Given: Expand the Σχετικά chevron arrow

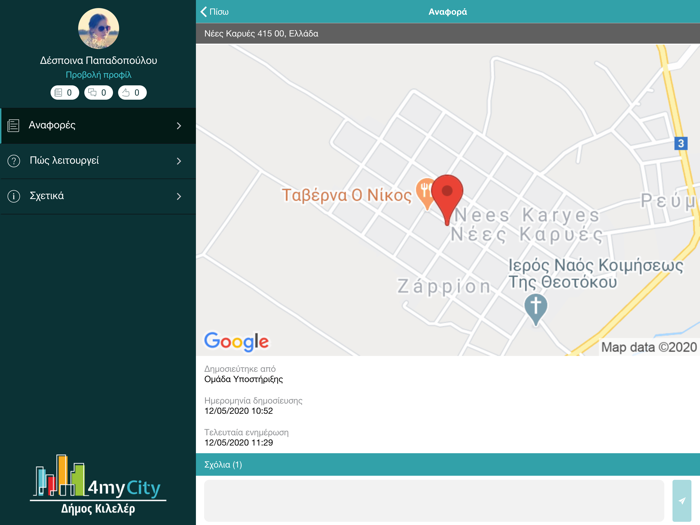Looking at the screenshot, I should pyautogui.click(x=179, y=197).
